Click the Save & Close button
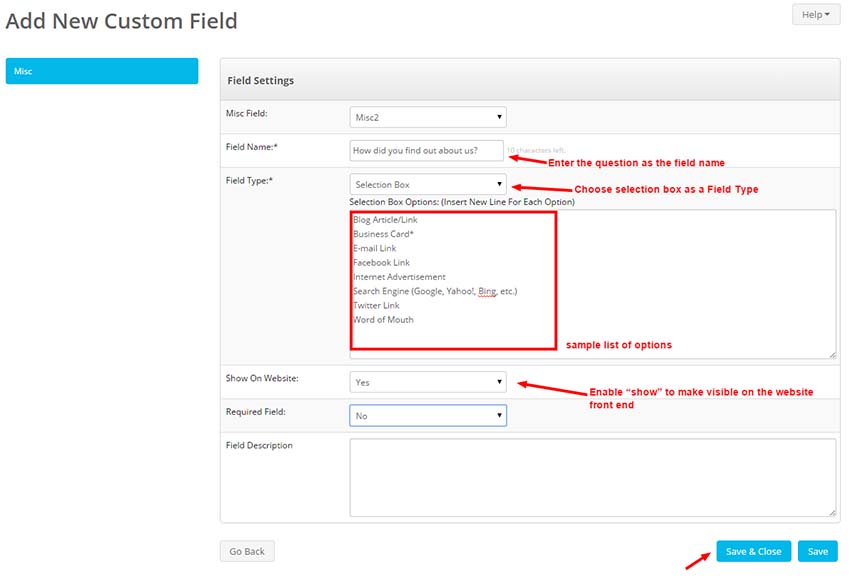This screenshot has height=584, width=850. coord(754,551)
